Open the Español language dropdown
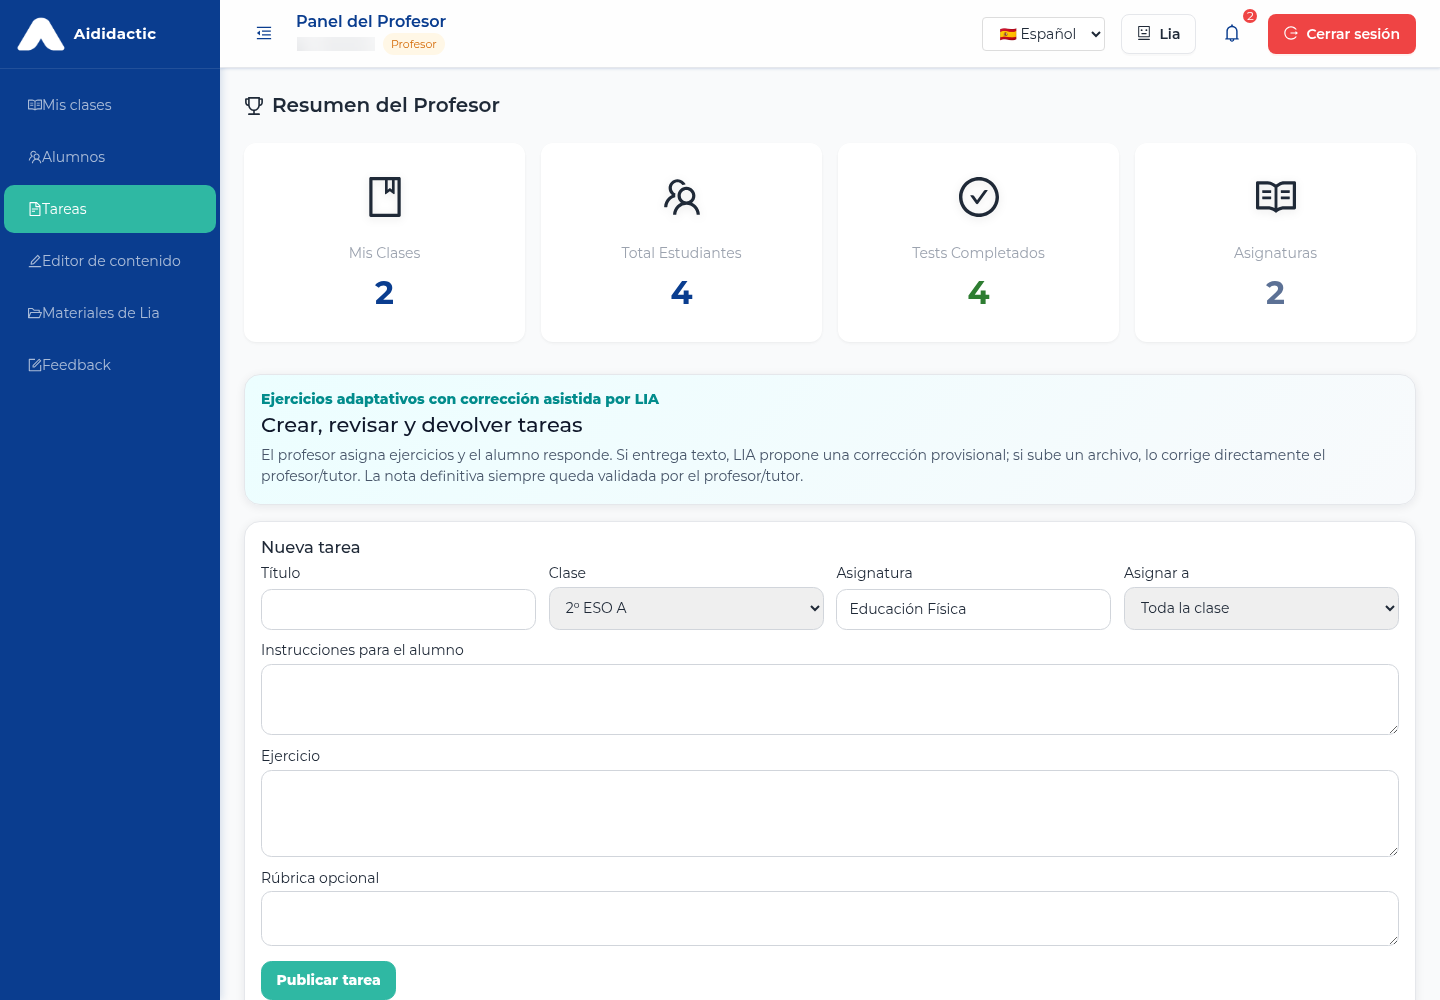Image resolution: width=1440 pixels, height=1000 pixels. point(1043,34)
